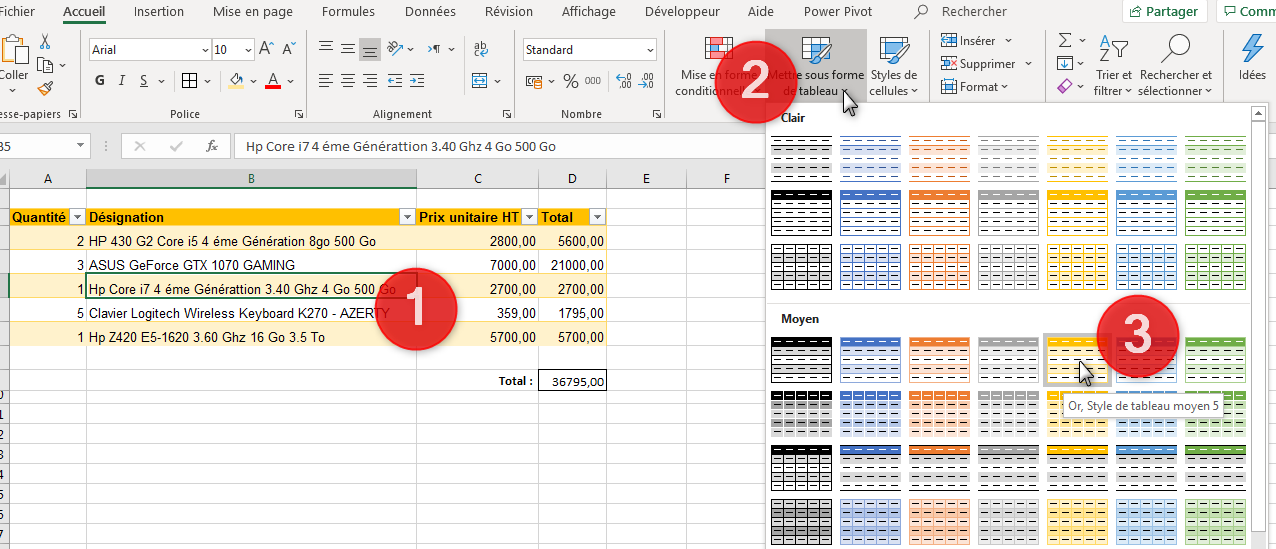Viewport: 1276px width, 549px height.
Task: Toggle align text left
Action: (x=325, y=80)
